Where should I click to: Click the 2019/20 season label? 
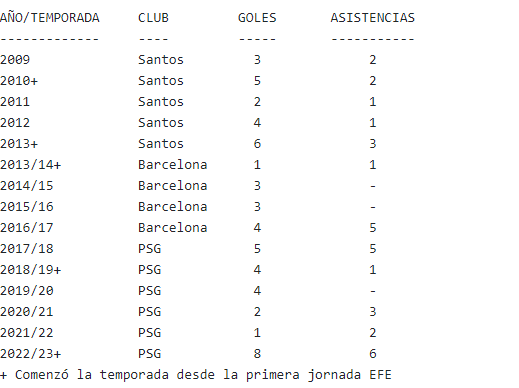(27, 291)
